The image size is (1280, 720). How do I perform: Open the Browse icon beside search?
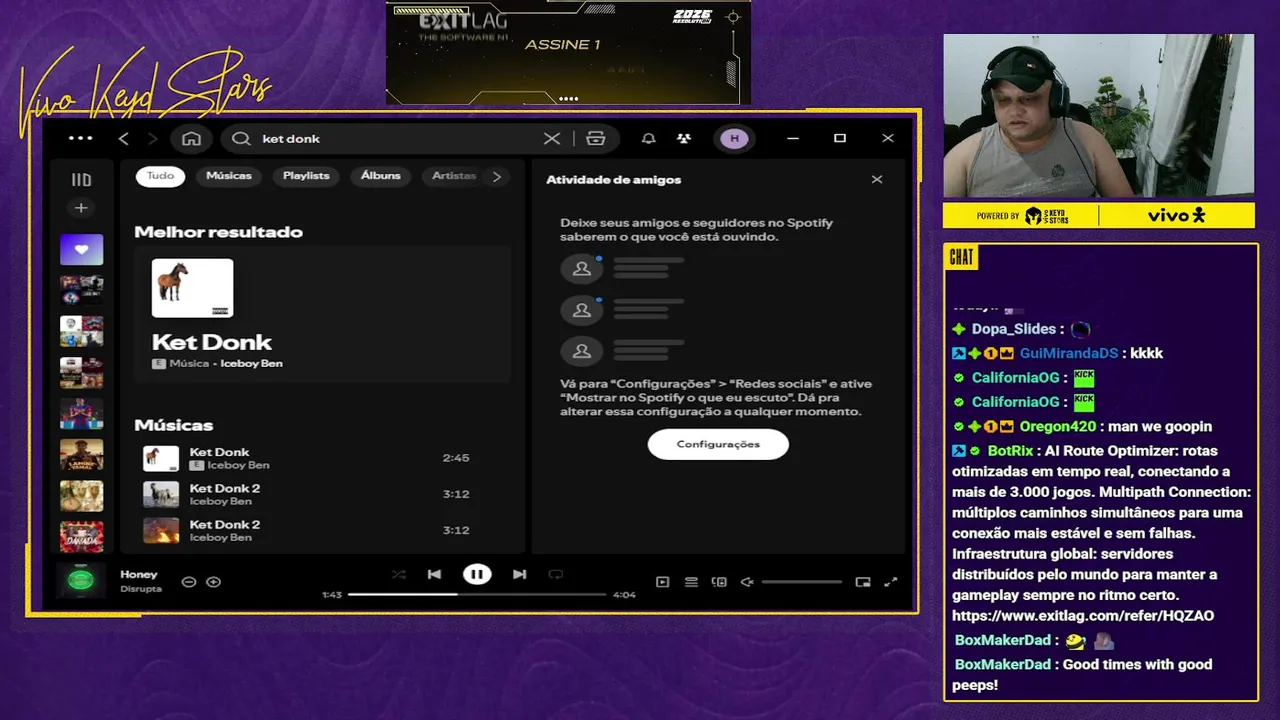pos(596,138)
